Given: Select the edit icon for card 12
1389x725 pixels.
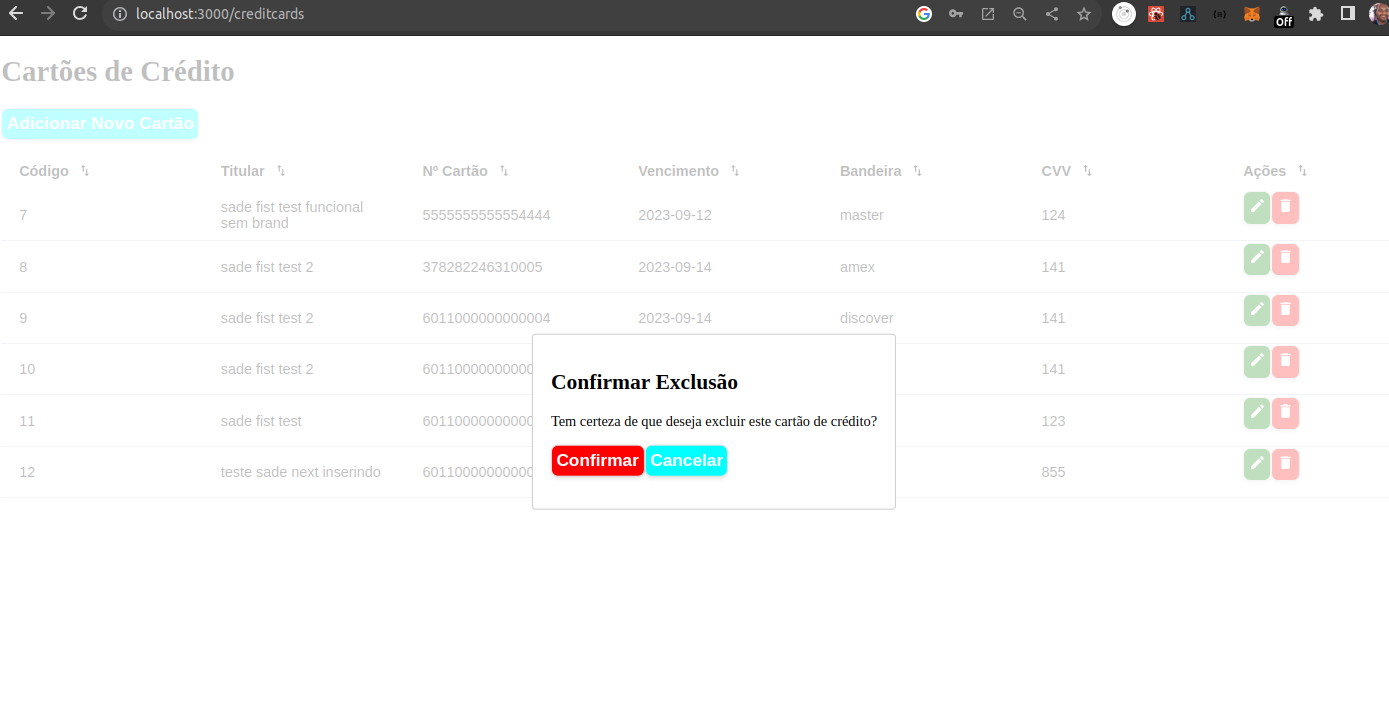Looking at the screenshot, I should click(1256, 464).
